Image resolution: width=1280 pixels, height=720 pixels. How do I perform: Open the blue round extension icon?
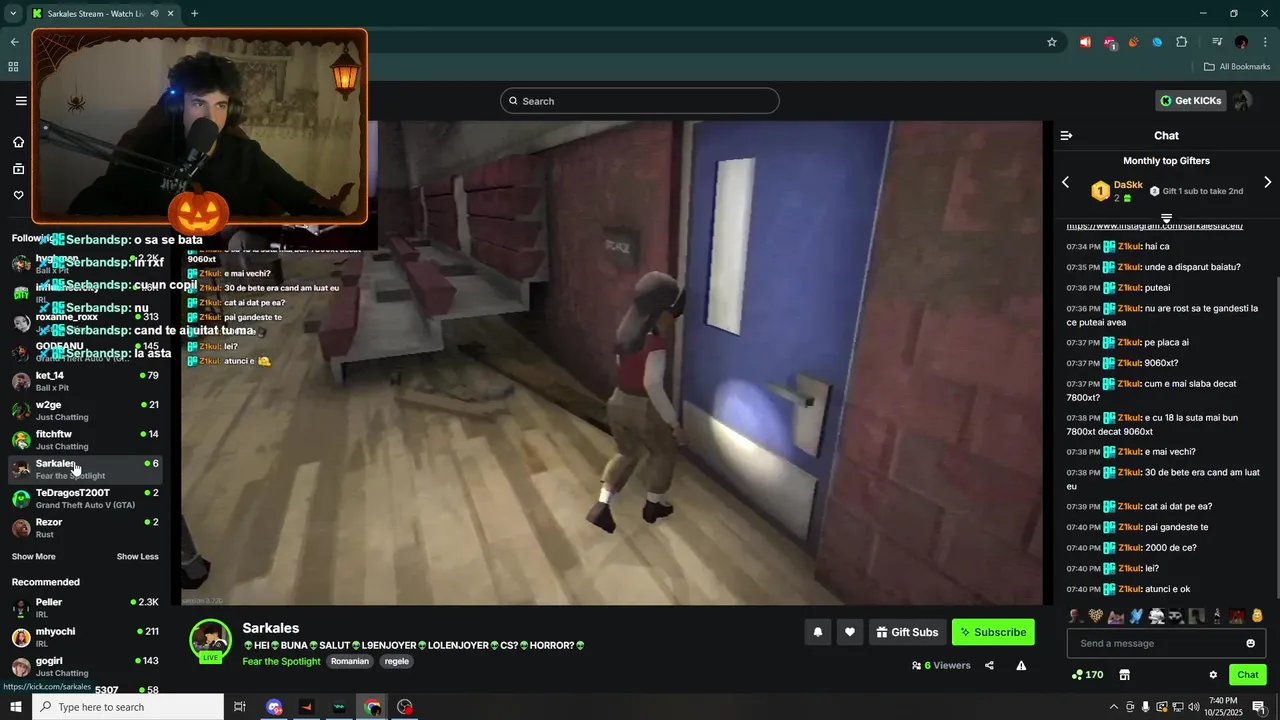pos(1157,42)
